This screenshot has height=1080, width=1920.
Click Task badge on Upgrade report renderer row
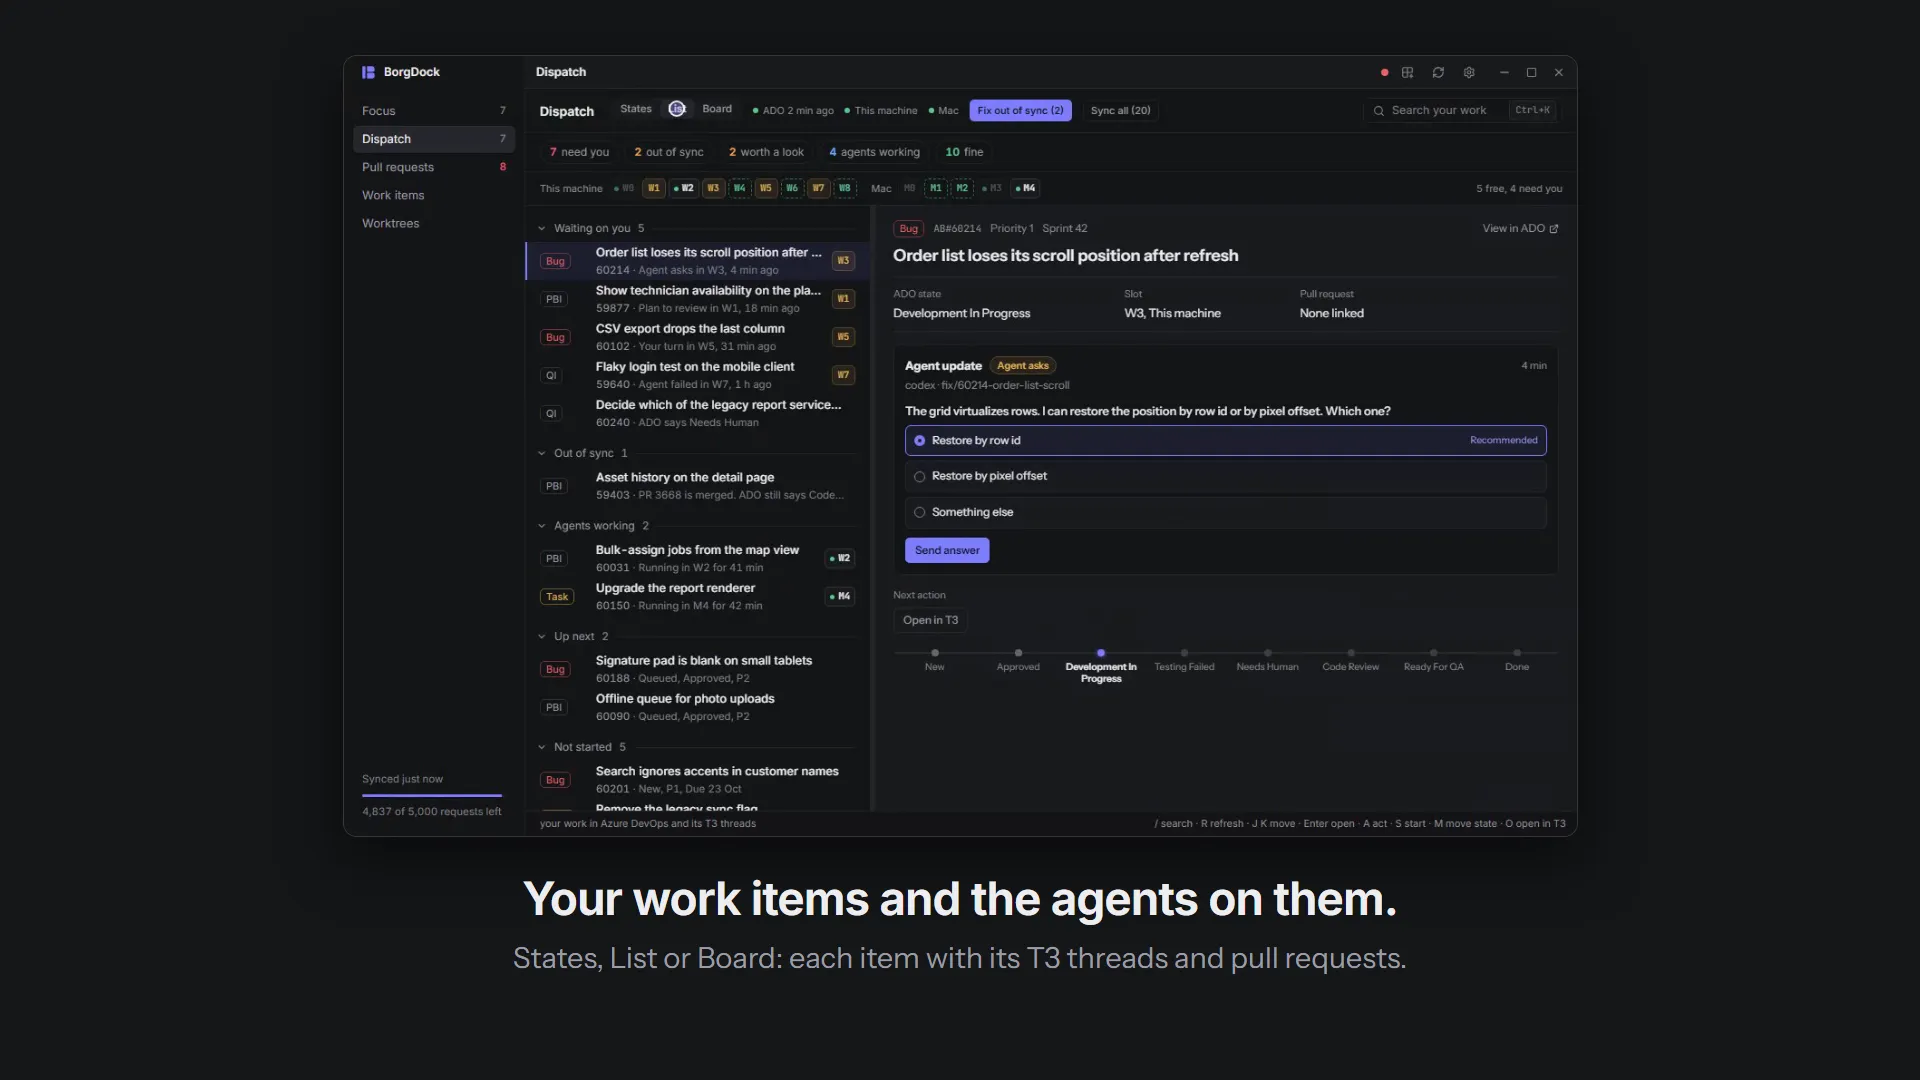557,597
